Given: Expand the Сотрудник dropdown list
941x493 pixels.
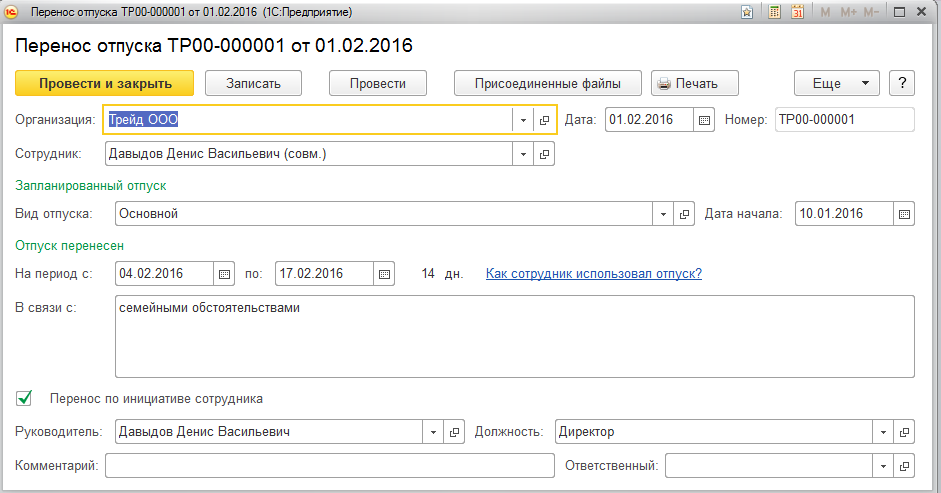Looking at the screenshot, I should click(x=523, y=154).
